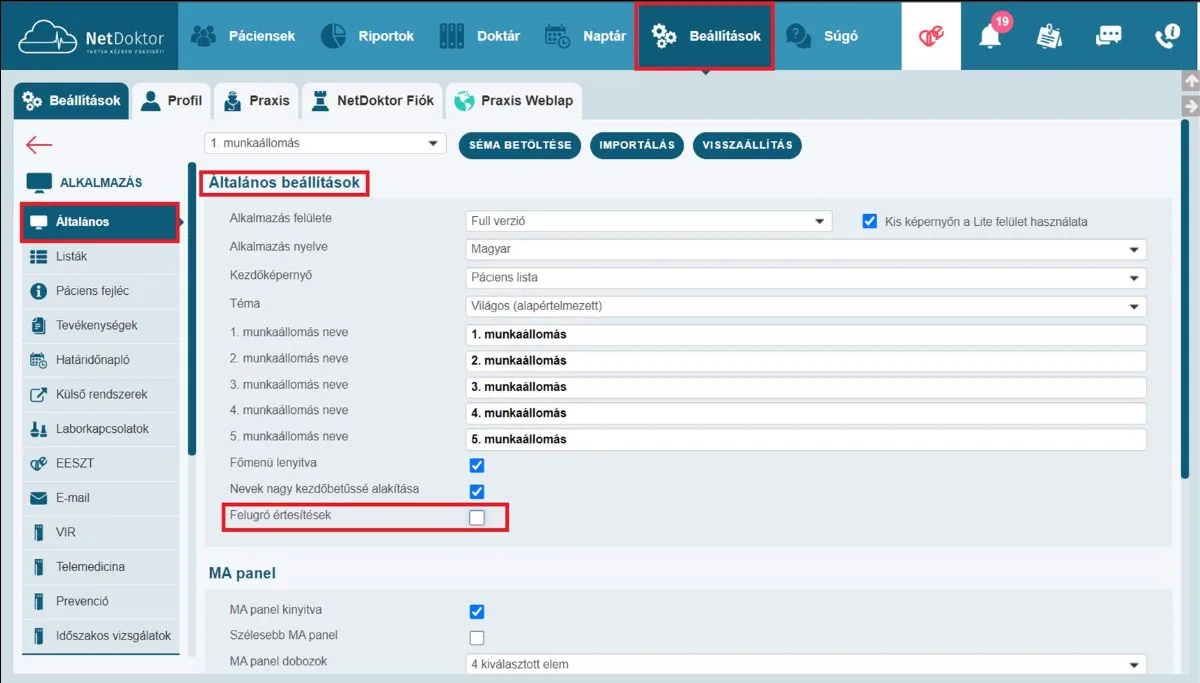Open the Páciensek main menu
Image resolution: width=1200 pixels, height=683 pixels.
click(243, 36)
